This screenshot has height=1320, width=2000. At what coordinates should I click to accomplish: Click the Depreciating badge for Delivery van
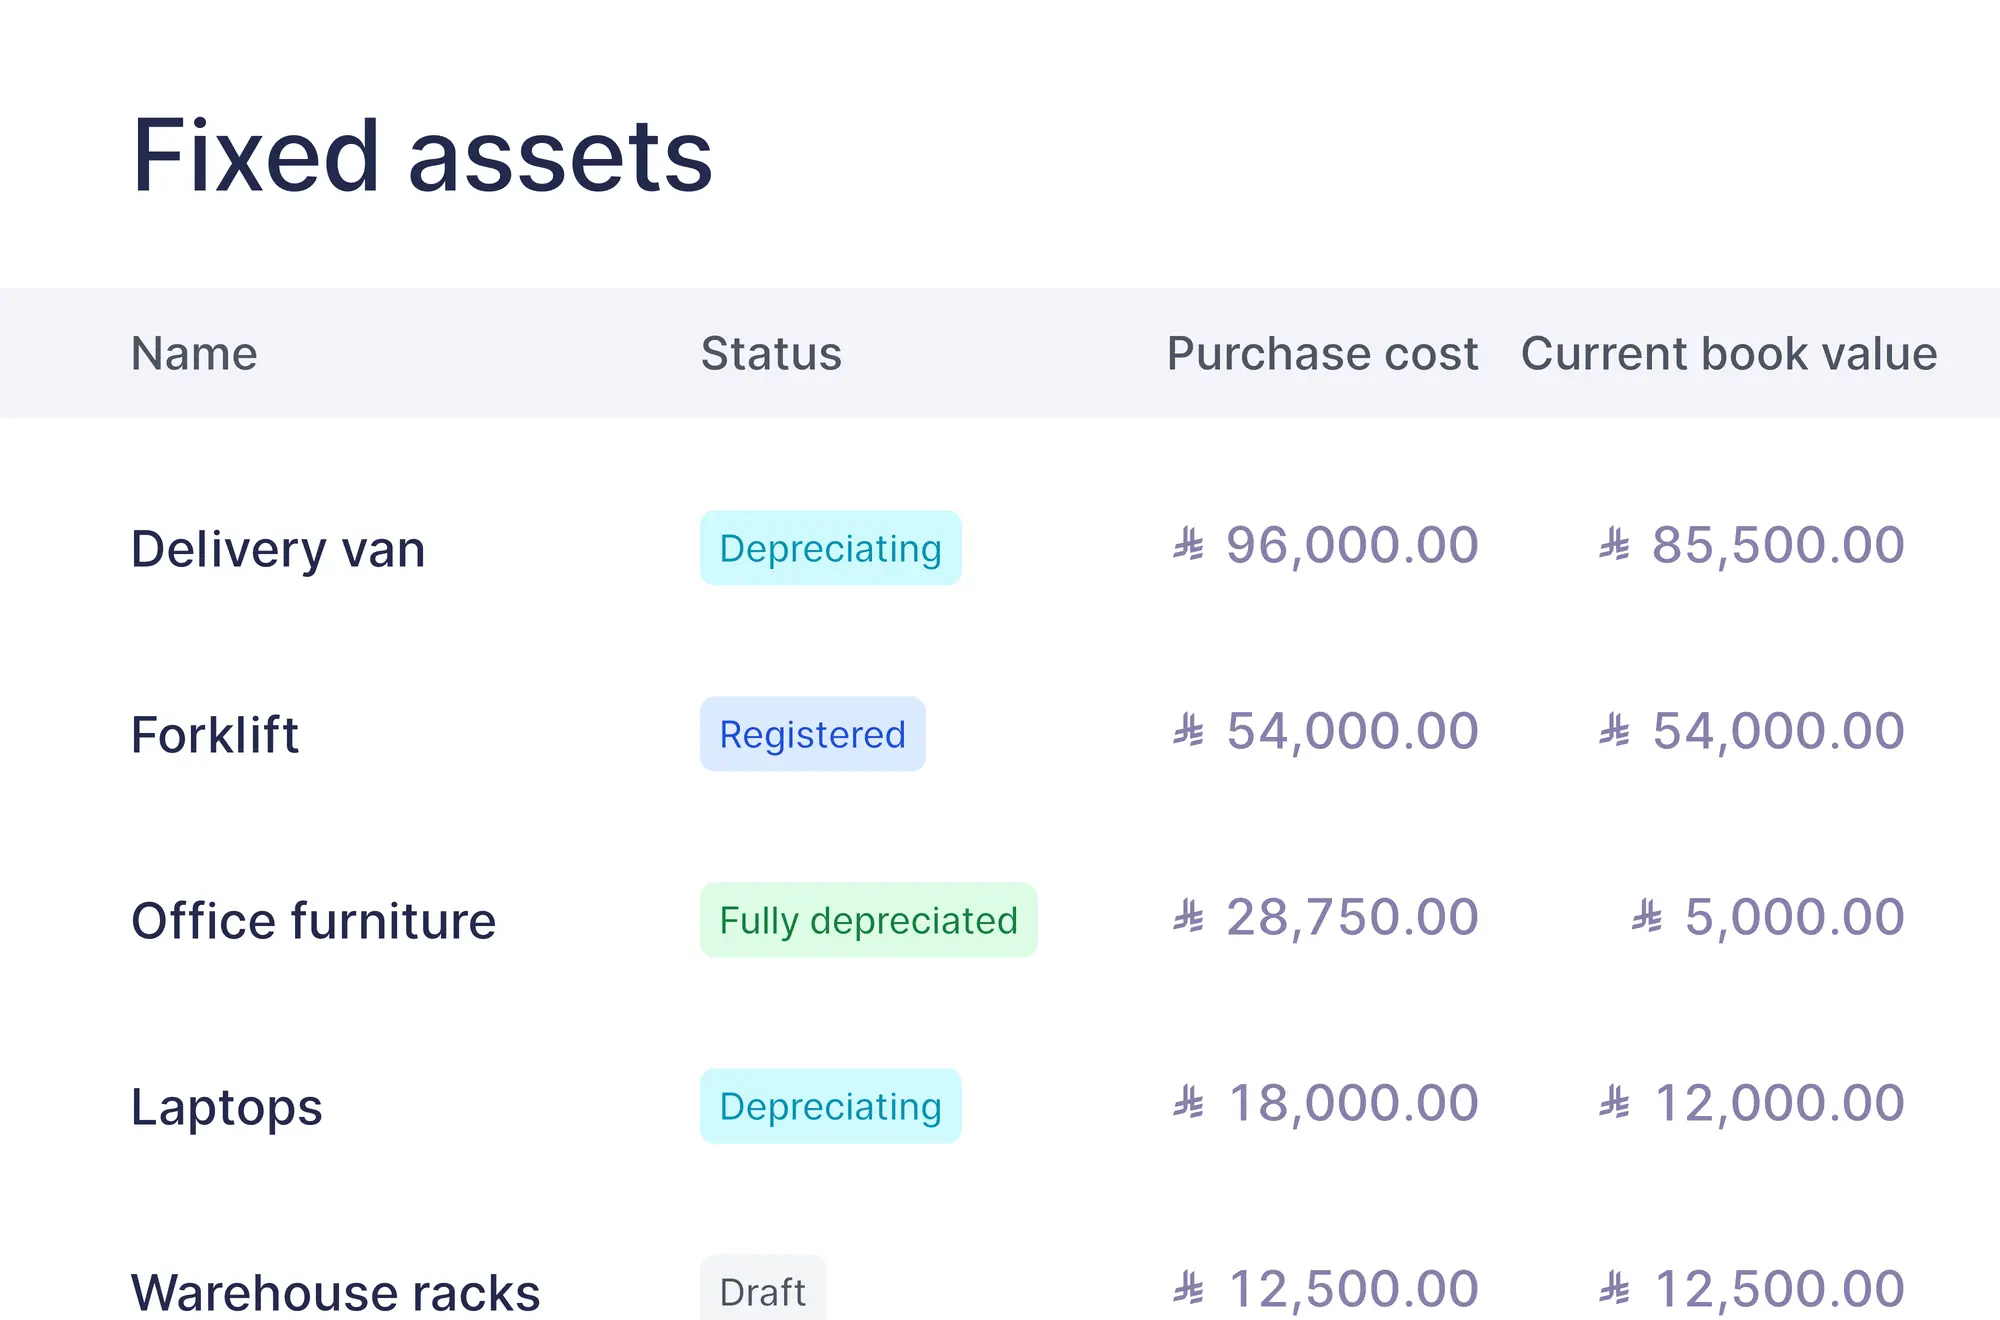point(831,548)
